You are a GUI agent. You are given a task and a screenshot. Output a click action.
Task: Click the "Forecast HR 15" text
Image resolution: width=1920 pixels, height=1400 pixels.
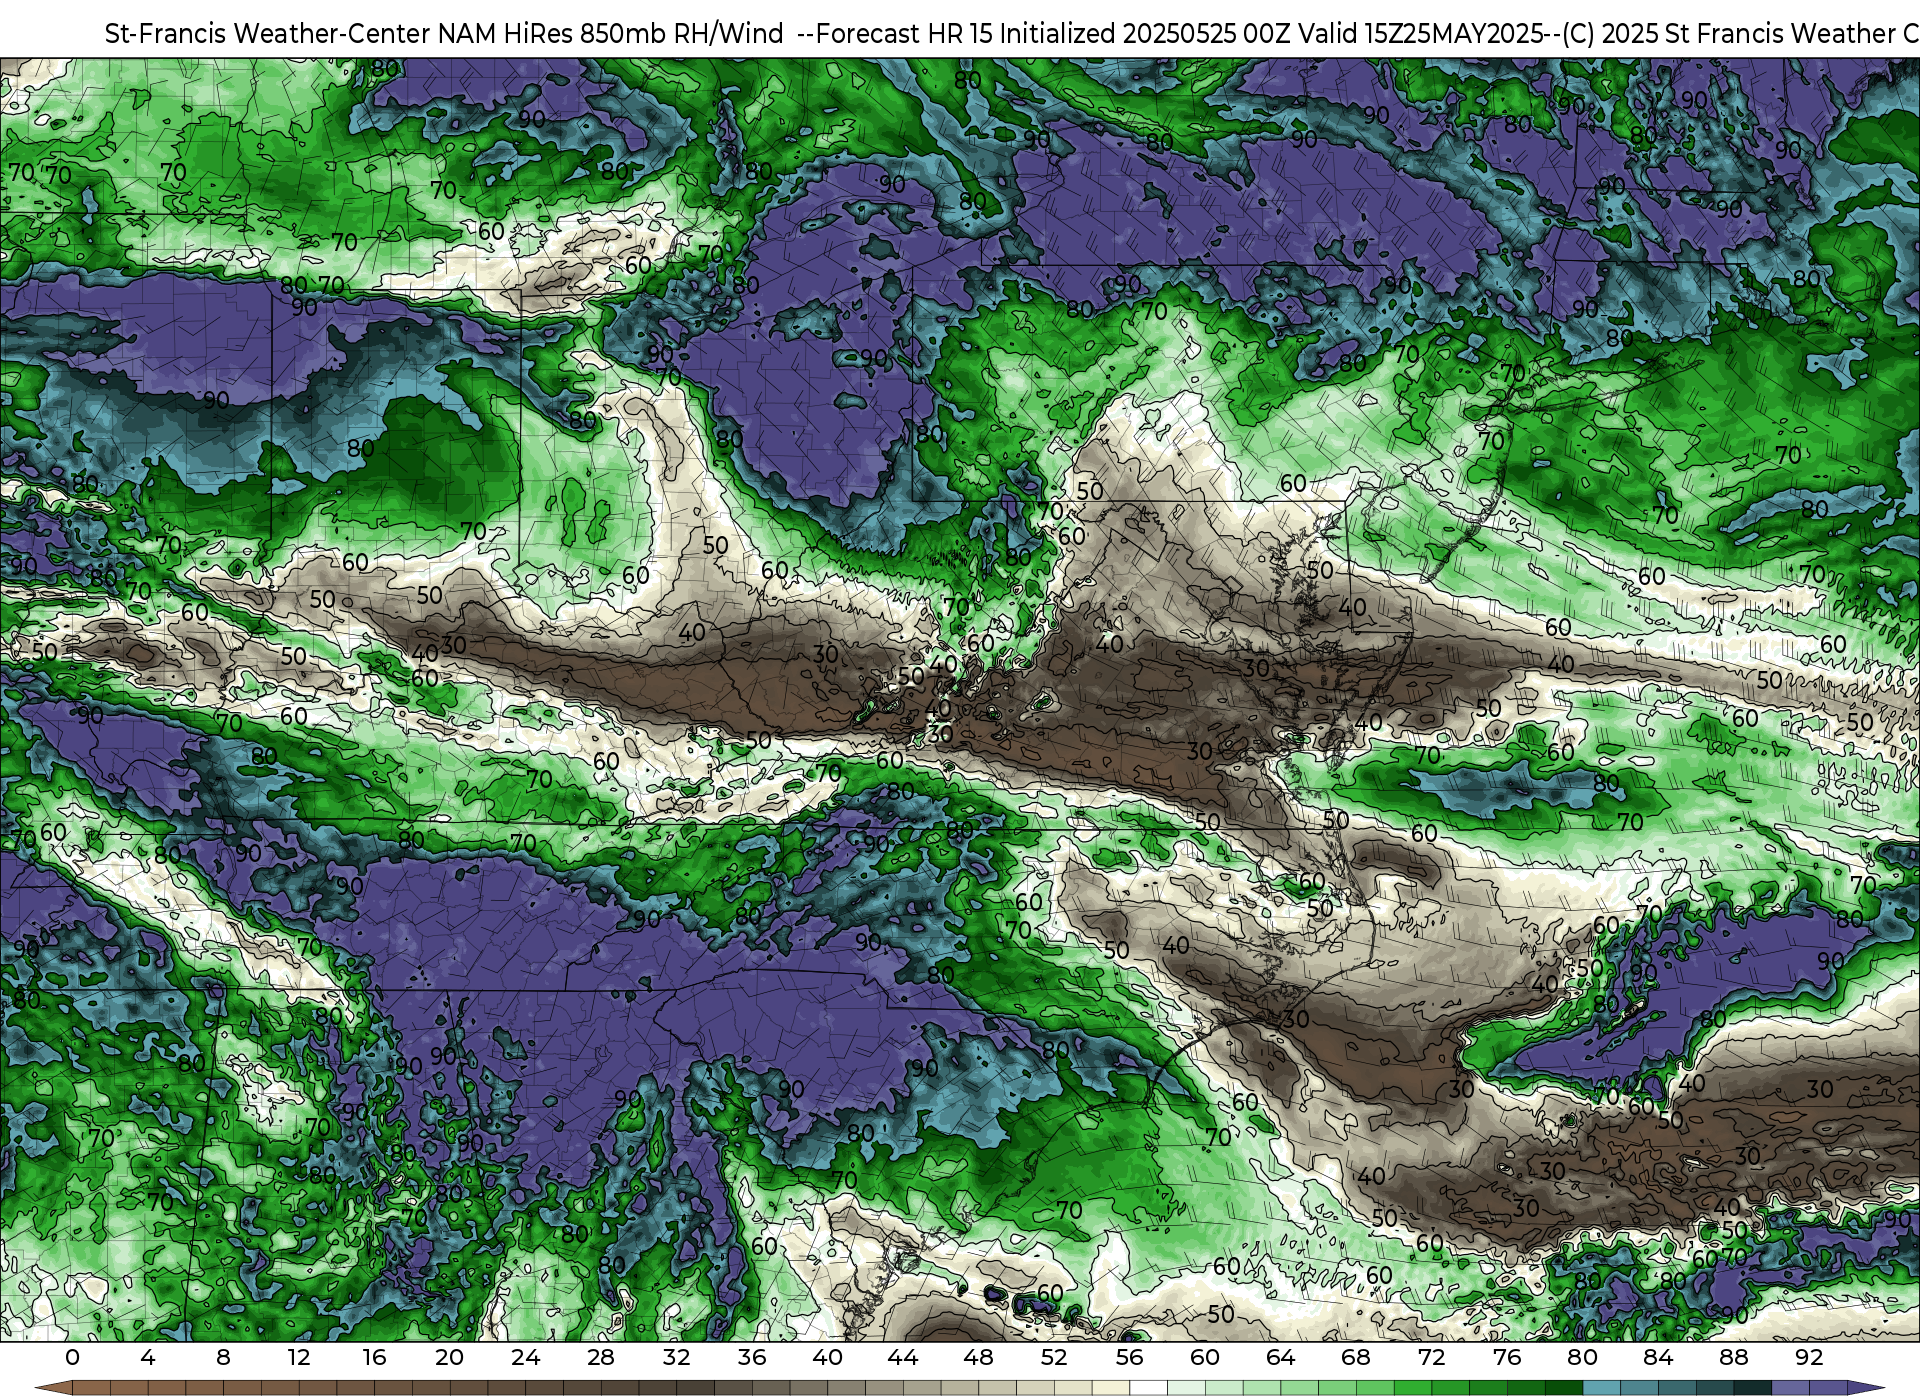tap(905, 34)
